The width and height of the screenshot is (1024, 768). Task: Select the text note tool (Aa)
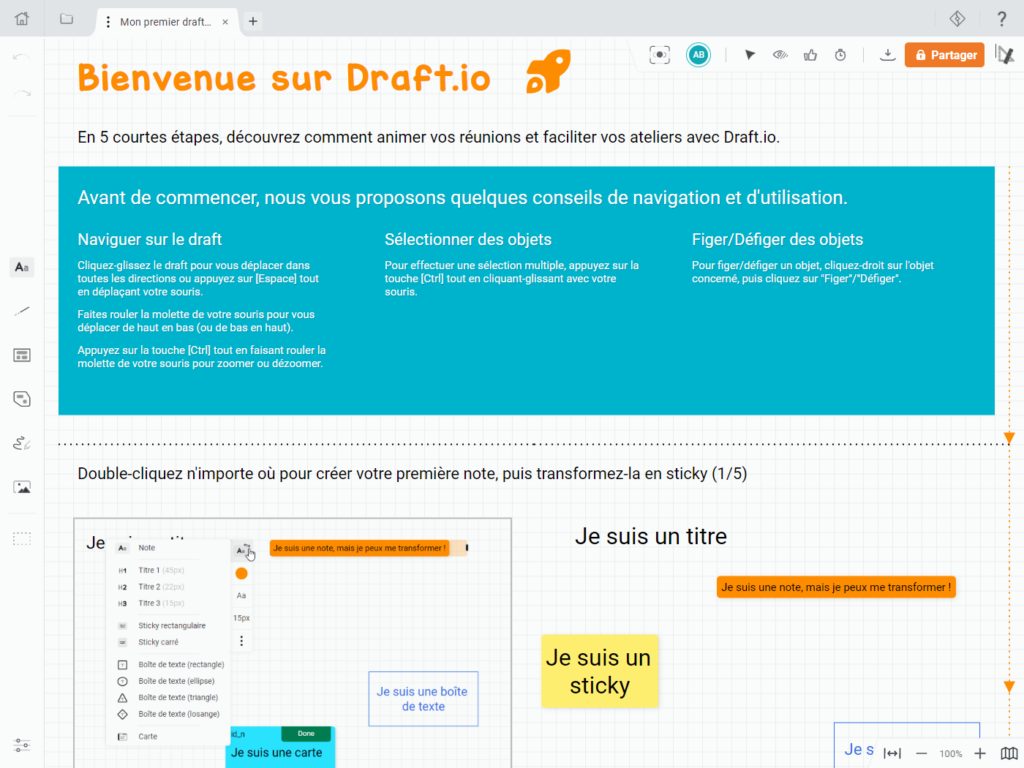[x=22, y=267]
